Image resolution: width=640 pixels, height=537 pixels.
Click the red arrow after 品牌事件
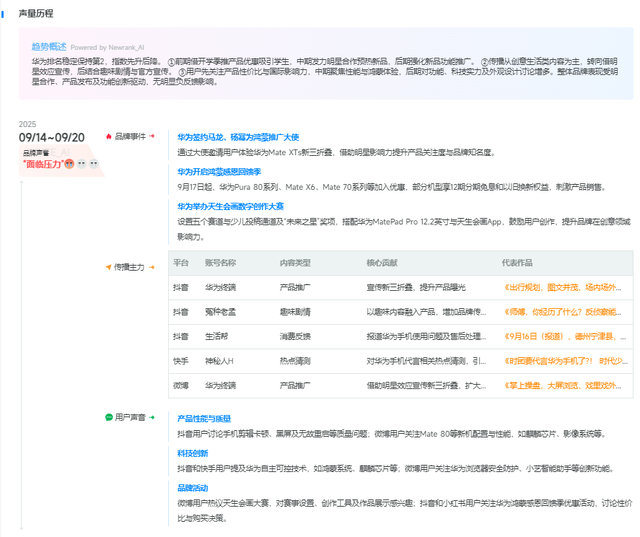coord(152,136)
